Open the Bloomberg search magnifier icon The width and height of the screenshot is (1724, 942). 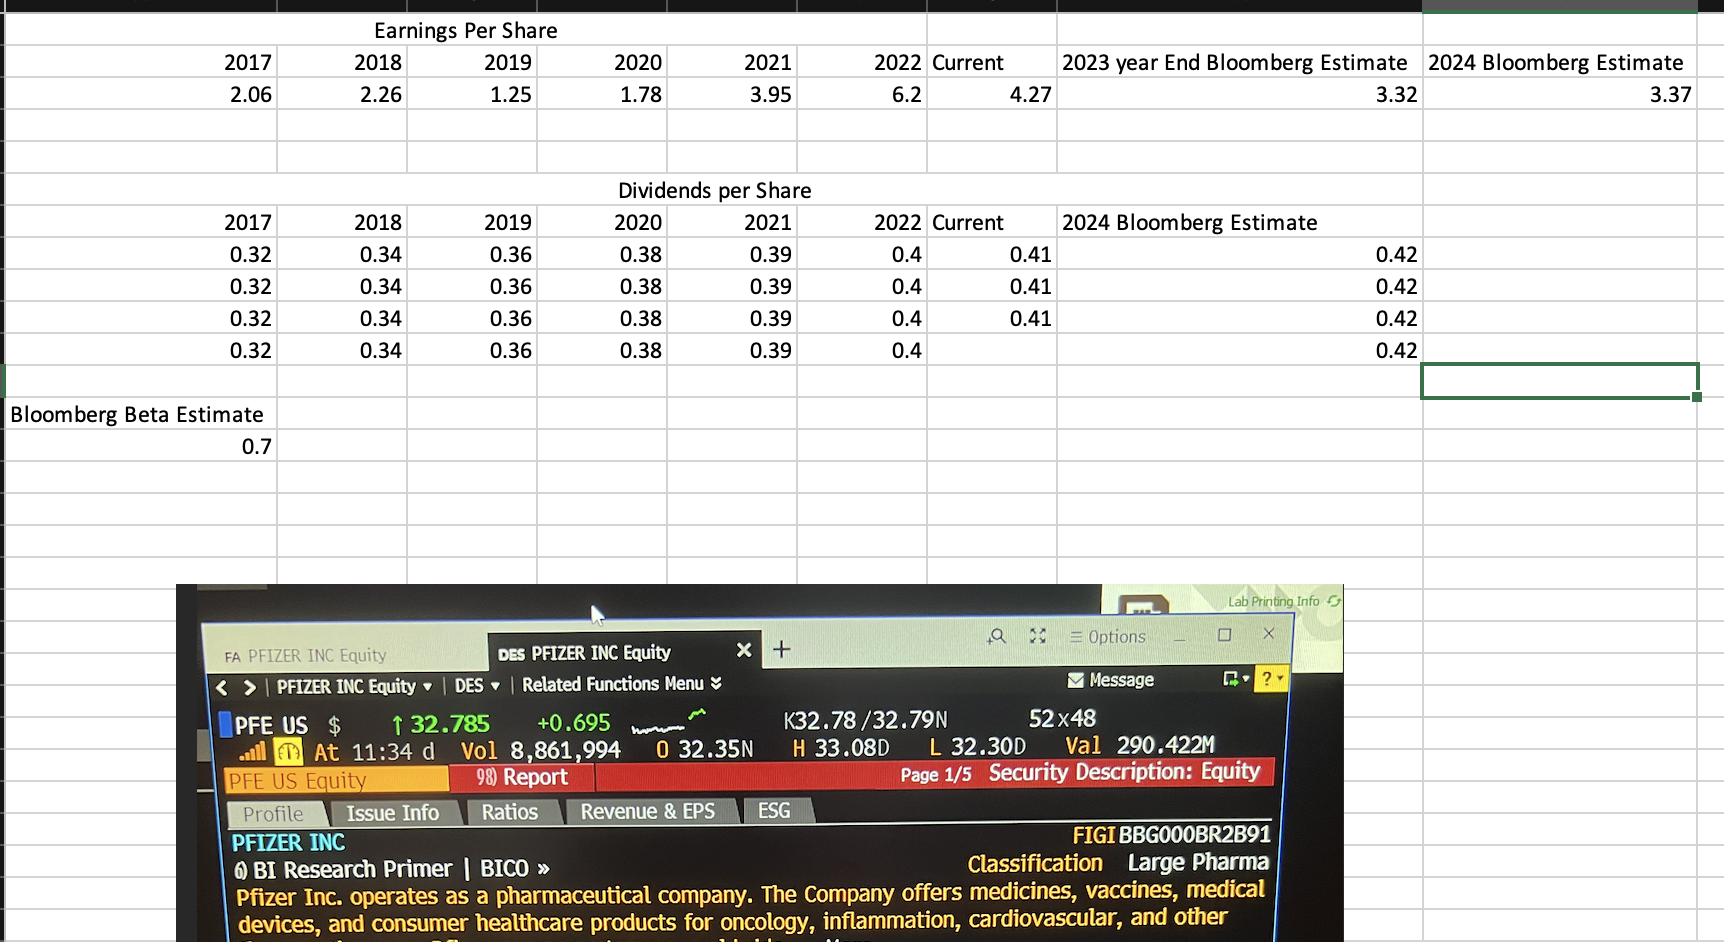coord(997,636)
